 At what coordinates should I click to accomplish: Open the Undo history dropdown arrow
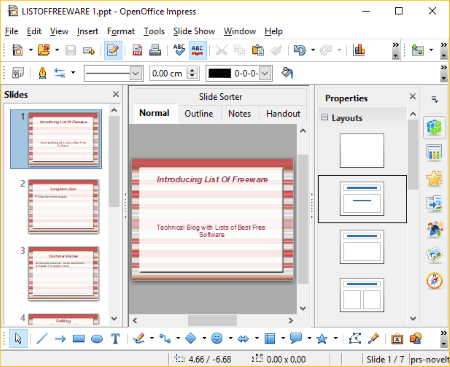point(313,50)
